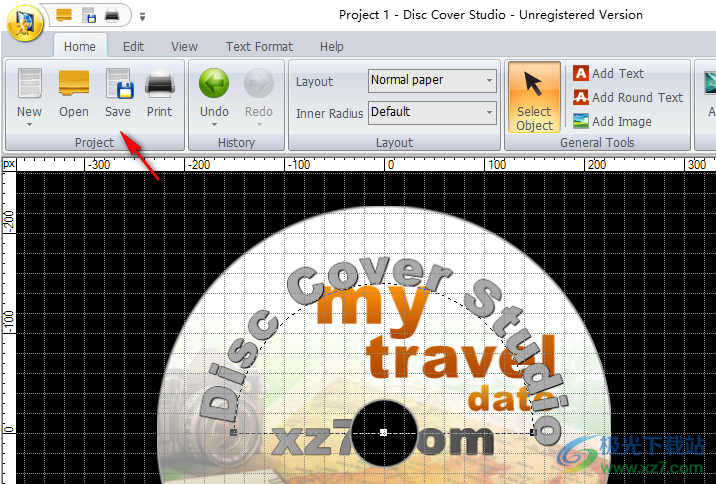Image resolution: width=716 pixels, height=484 pixels.
Task: Click quick access Open folder icon
Action: click(x=64, y=15)
